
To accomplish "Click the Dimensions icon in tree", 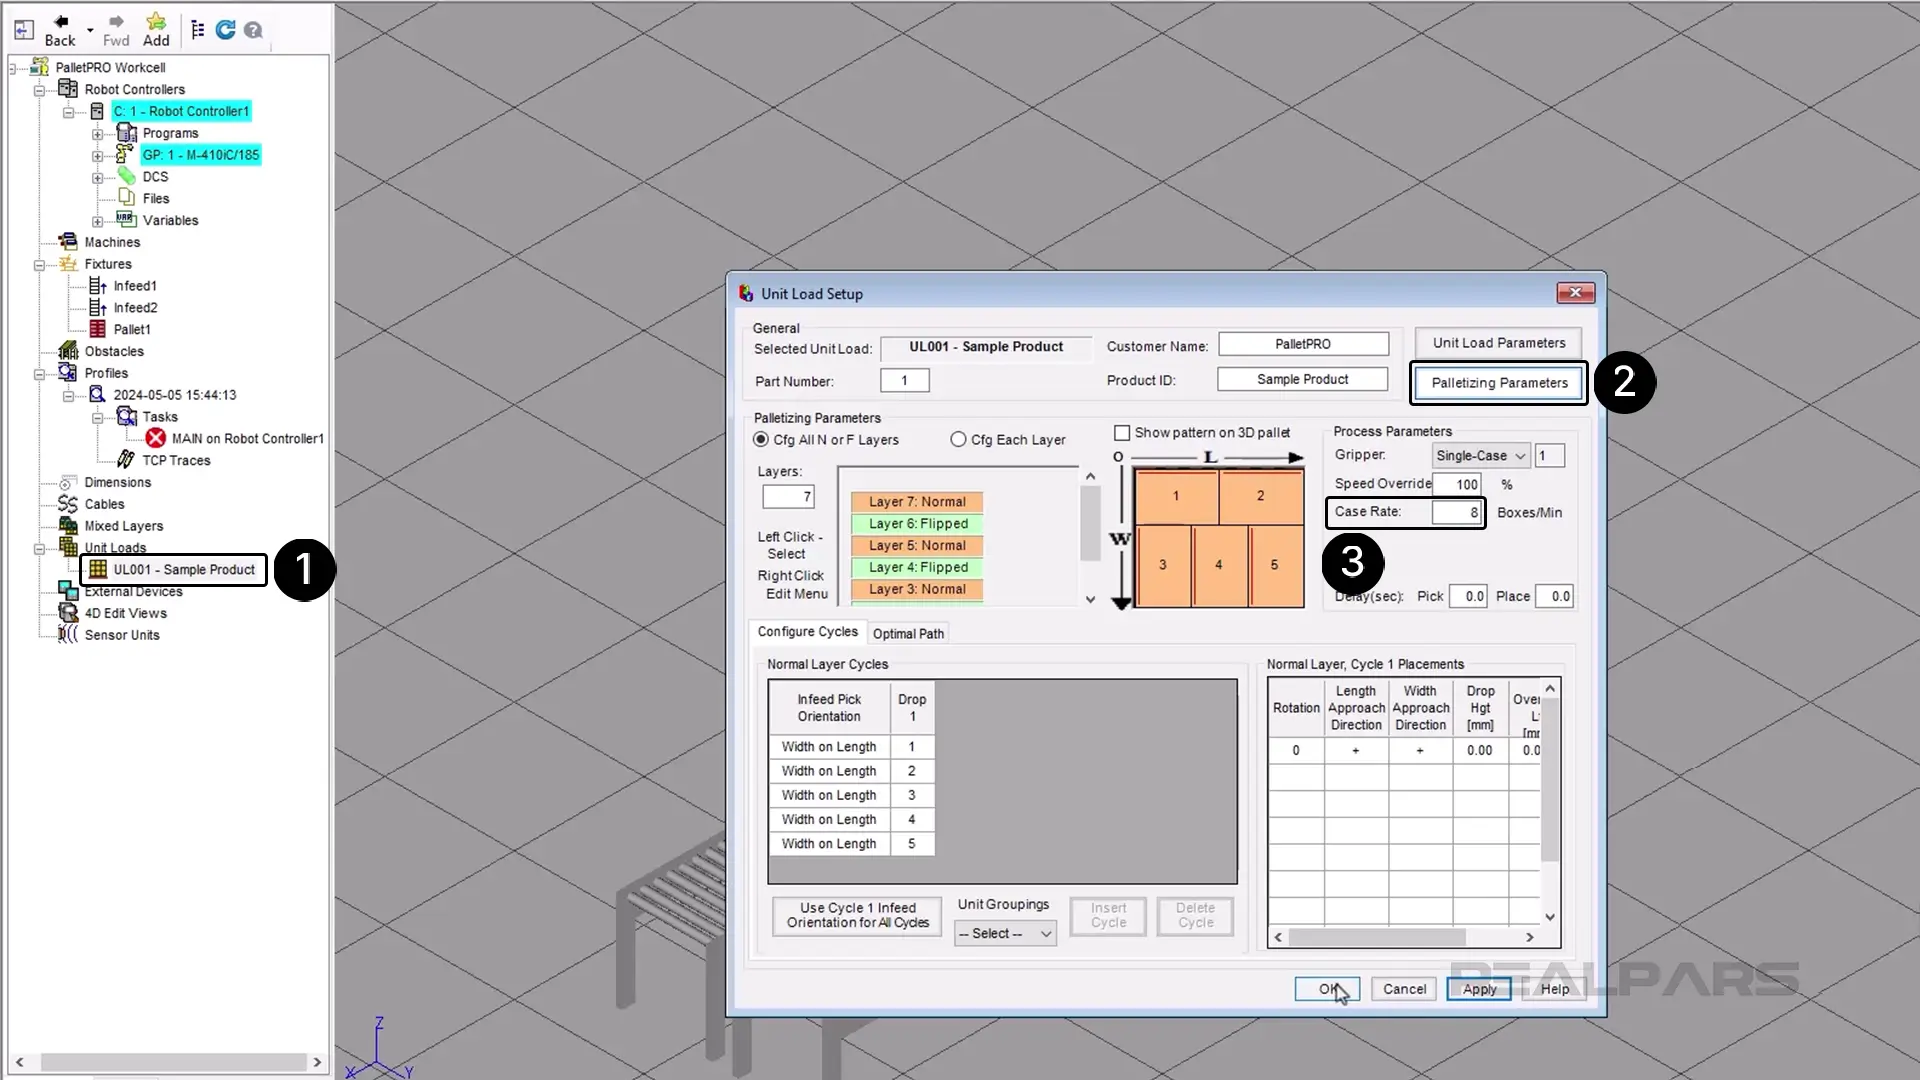I will click(x=68, y=482).
